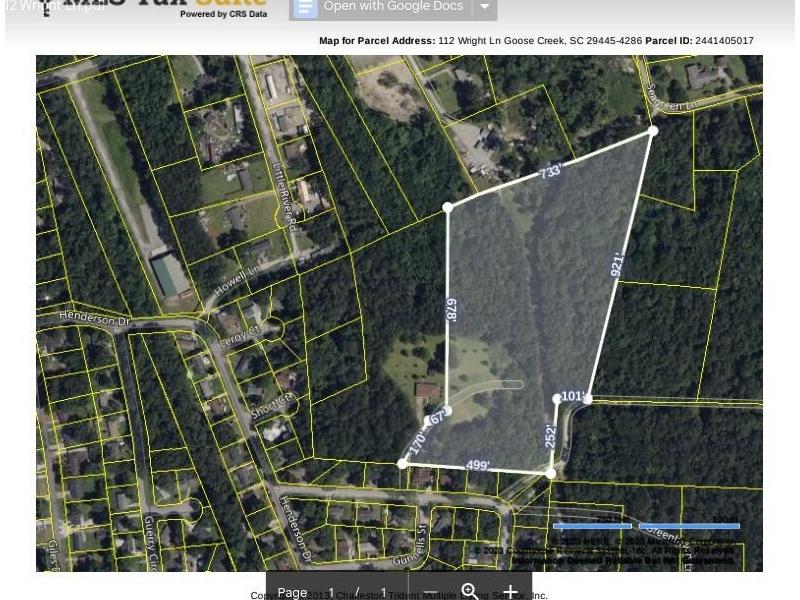Click the 112 Wright Ln Goose Creek address
This screenshot has height=600, width=800.
point(540,41)
